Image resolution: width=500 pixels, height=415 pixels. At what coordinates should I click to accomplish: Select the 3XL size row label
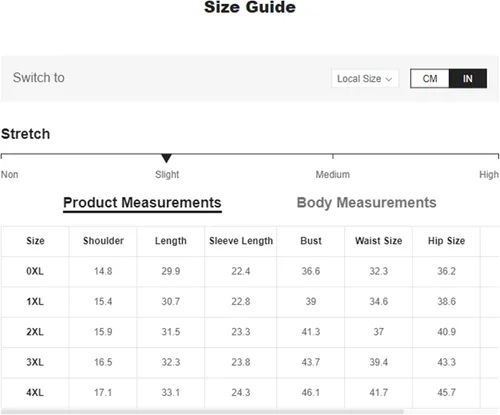[x=35, y=362]
